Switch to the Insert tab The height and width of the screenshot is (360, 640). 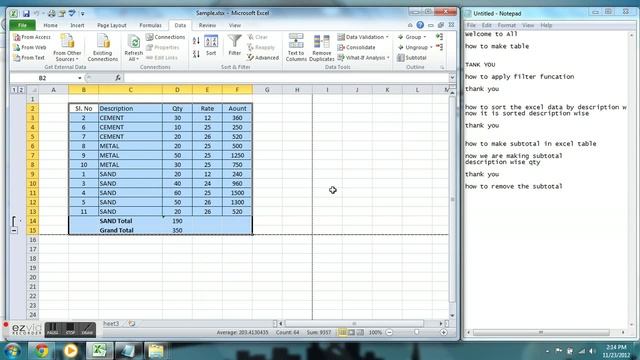[77, 25]
